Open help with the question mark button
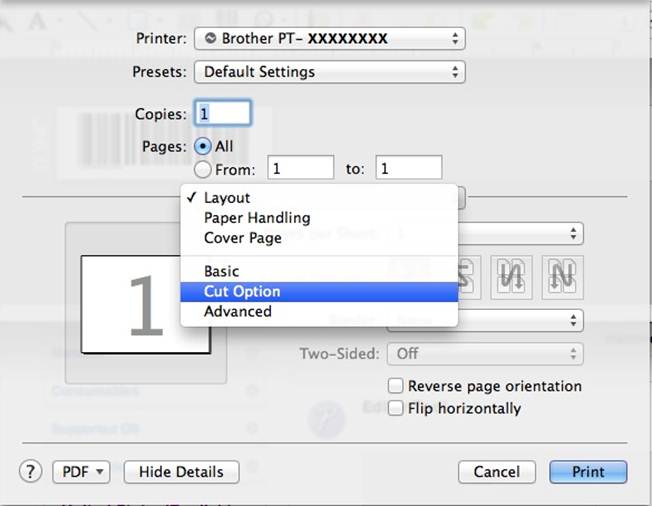The height and width of the screenshot is (506, 652). click(x=31, y=471)
